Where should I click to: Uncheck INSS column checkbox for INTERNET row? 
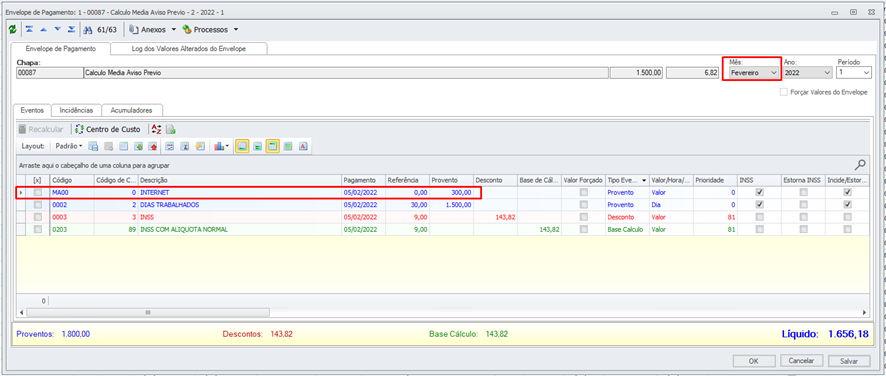pyautogui.click(x=759, y=192)
